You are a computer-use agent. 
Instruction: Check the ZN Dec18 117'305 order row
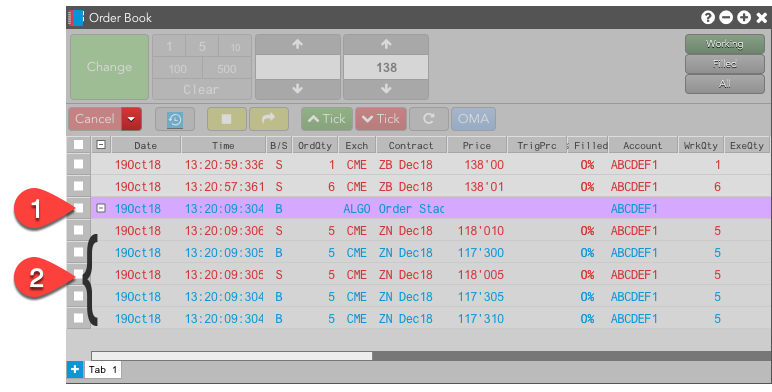(x=78, y=296)
